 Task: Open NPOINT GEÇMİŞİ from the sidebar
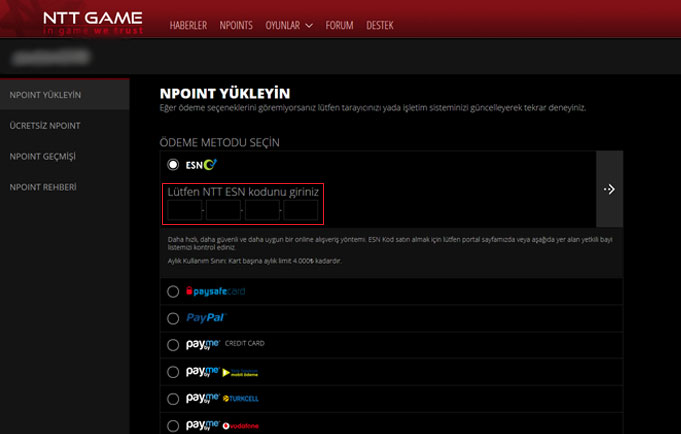pyautogui.click(x=43, y=156)
